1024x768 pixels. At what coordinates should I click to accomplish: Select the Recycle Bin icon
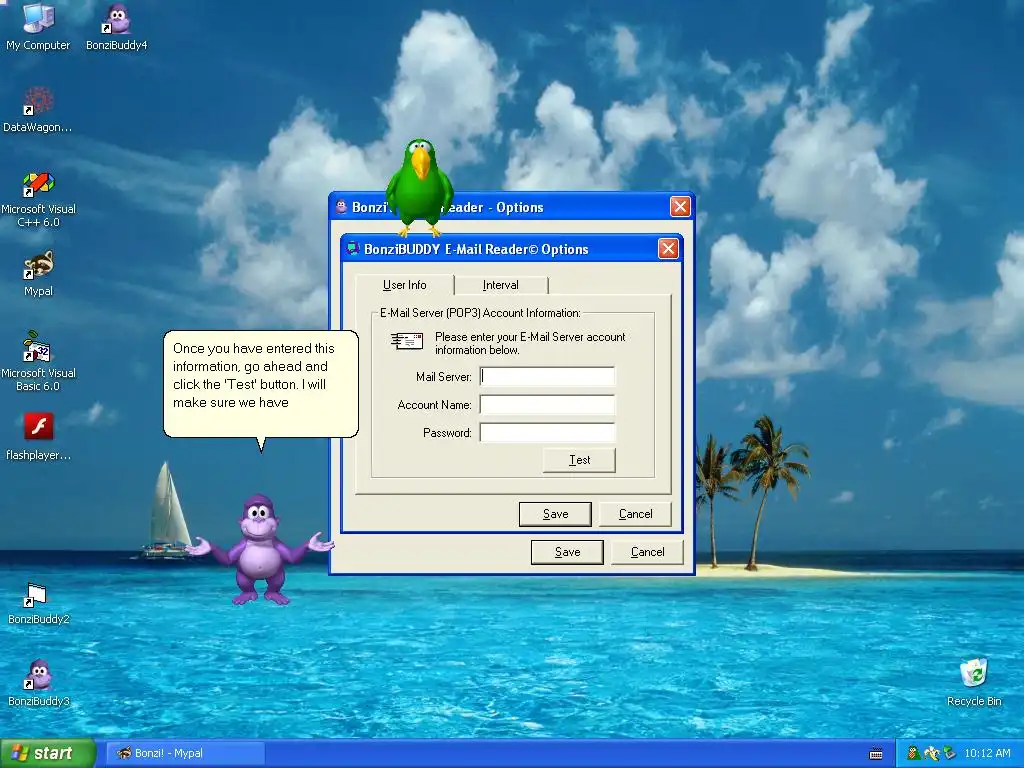pyautogui.click(x=974, y=683)
